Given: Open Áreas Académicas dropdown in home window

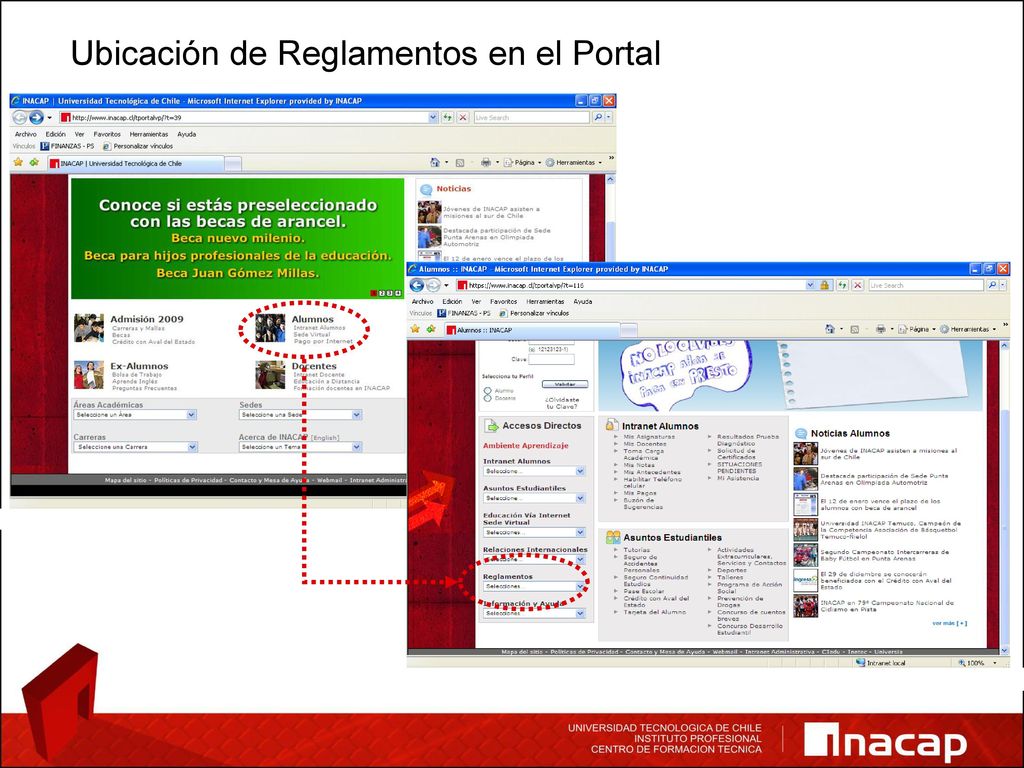Looking at the screenshot, I should 135,415.
